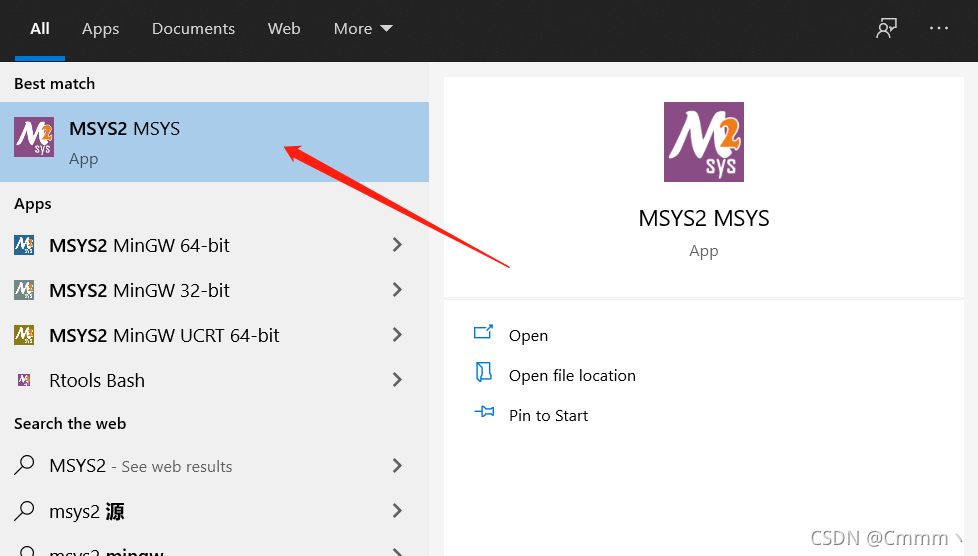978x556 pixels.
Task: Choose Open for MSYS2 MSYS
Action: pos(528,336)
